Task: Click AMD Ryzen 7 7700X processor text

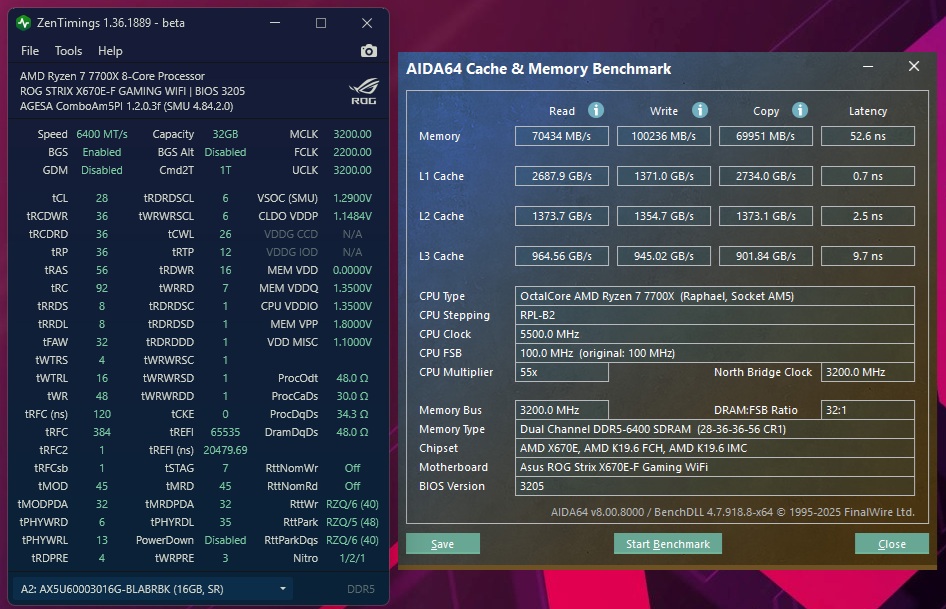Action: click(112, 76)
